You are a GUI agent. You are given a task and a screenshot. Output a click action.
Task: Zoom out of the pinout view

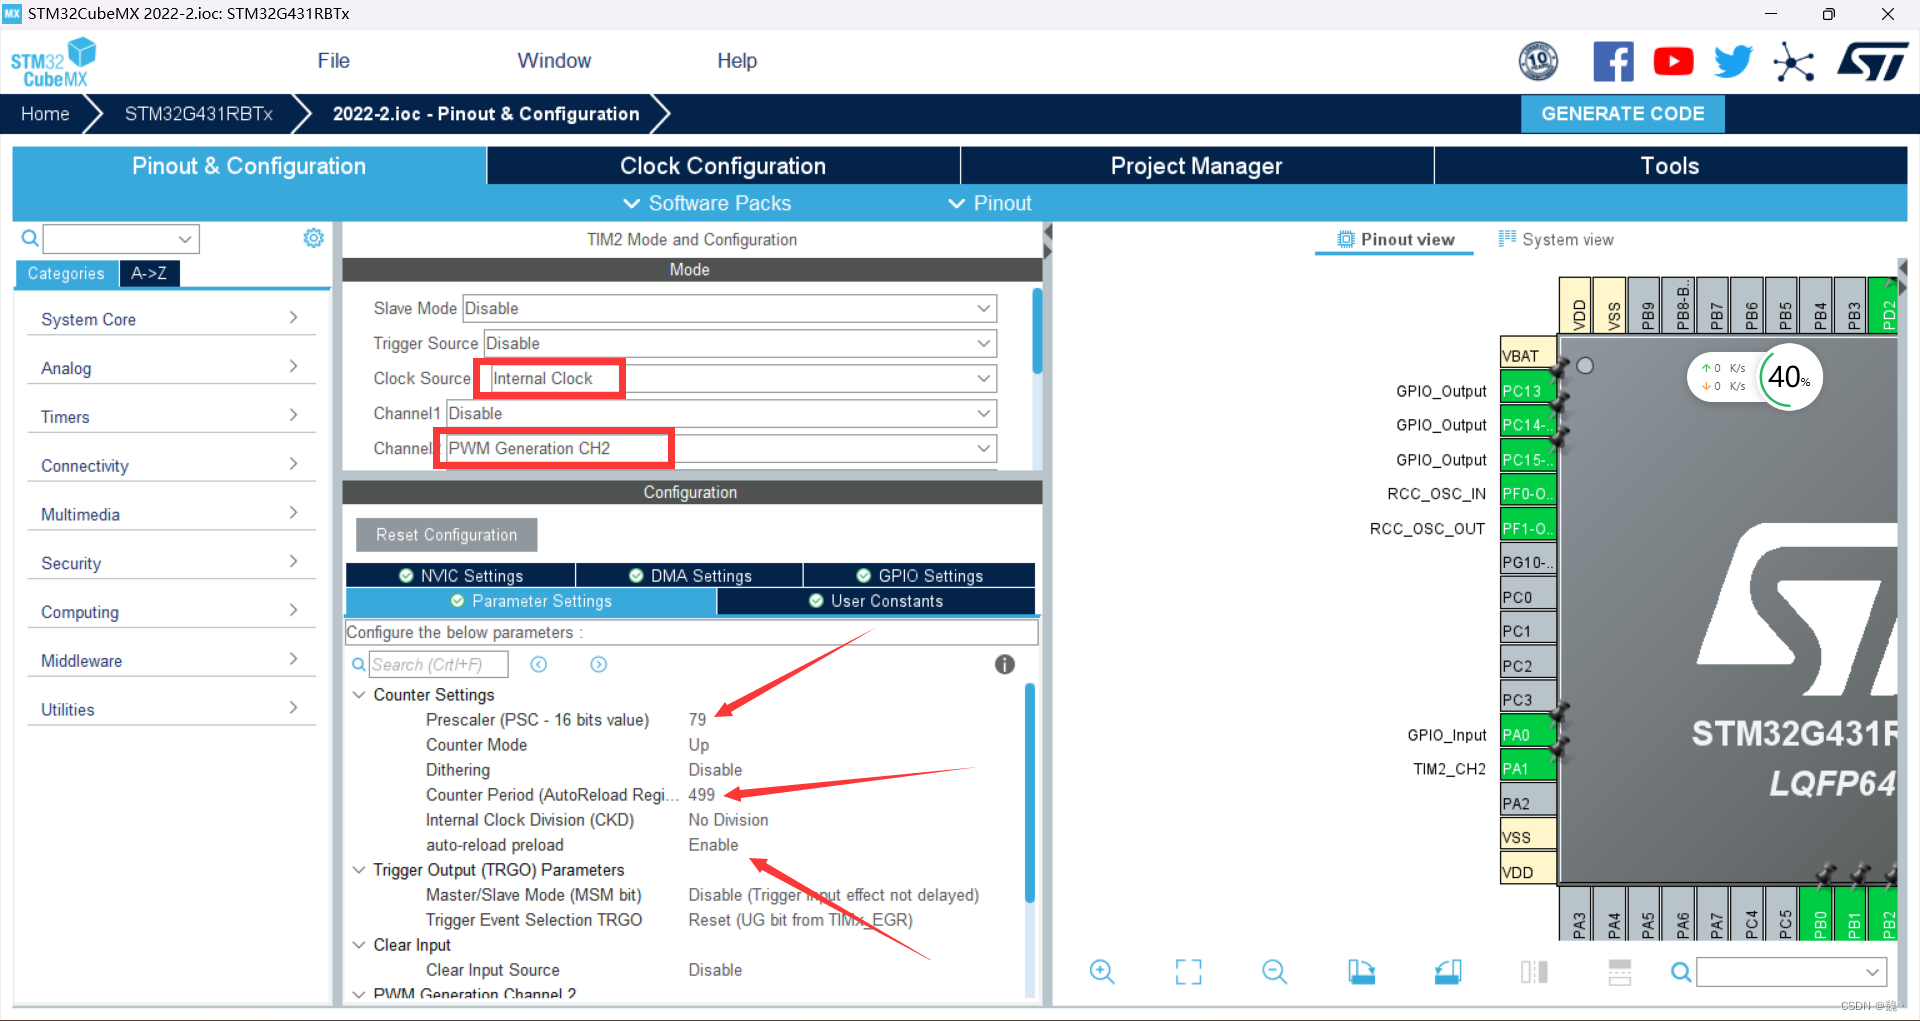pos(1274,971)
